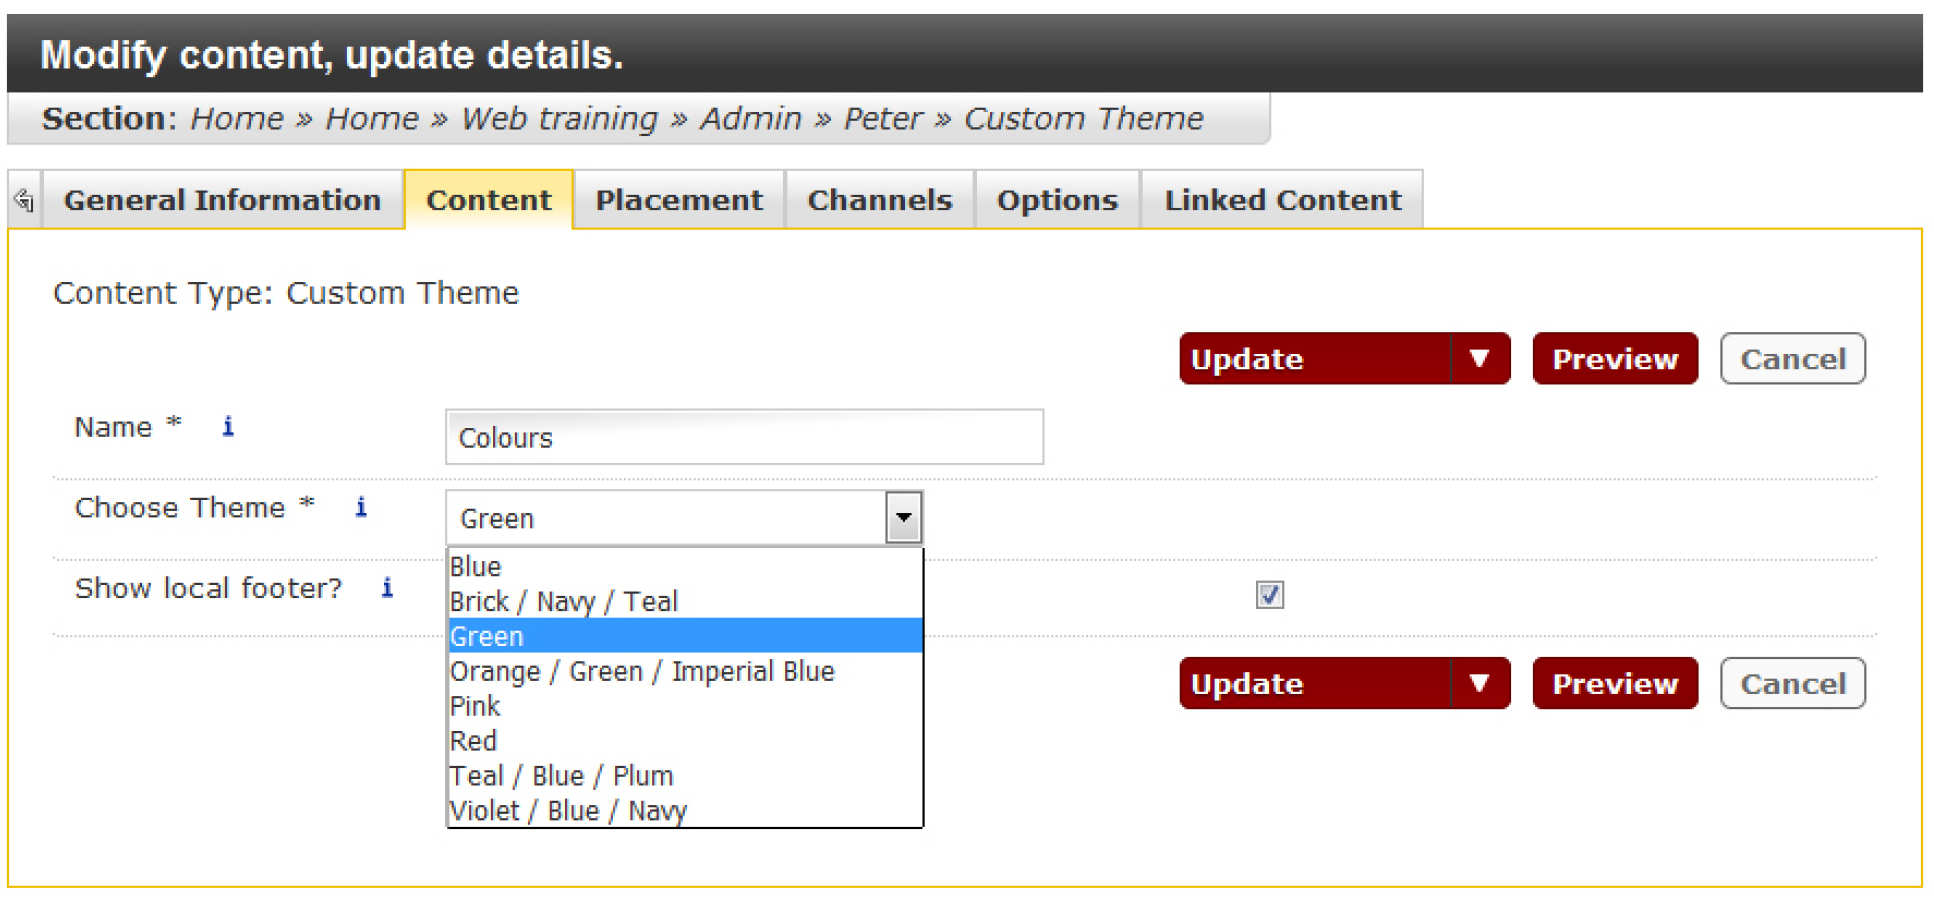Image resolution: width=1934 pixels, height=900 pixels.
Task: Open the Placement tab
Action: pyautogui.click(x=679, y=200)
